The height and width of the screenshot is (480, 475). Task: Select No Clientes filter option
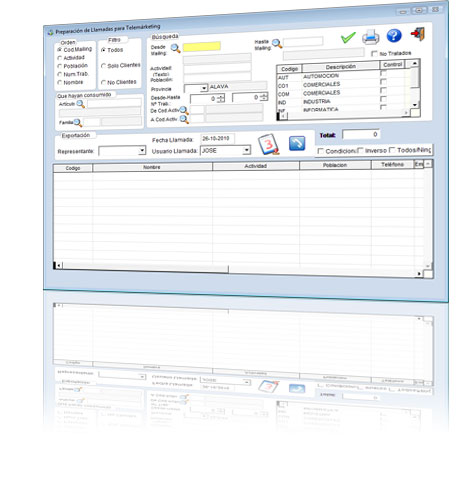tap(103, 82)
